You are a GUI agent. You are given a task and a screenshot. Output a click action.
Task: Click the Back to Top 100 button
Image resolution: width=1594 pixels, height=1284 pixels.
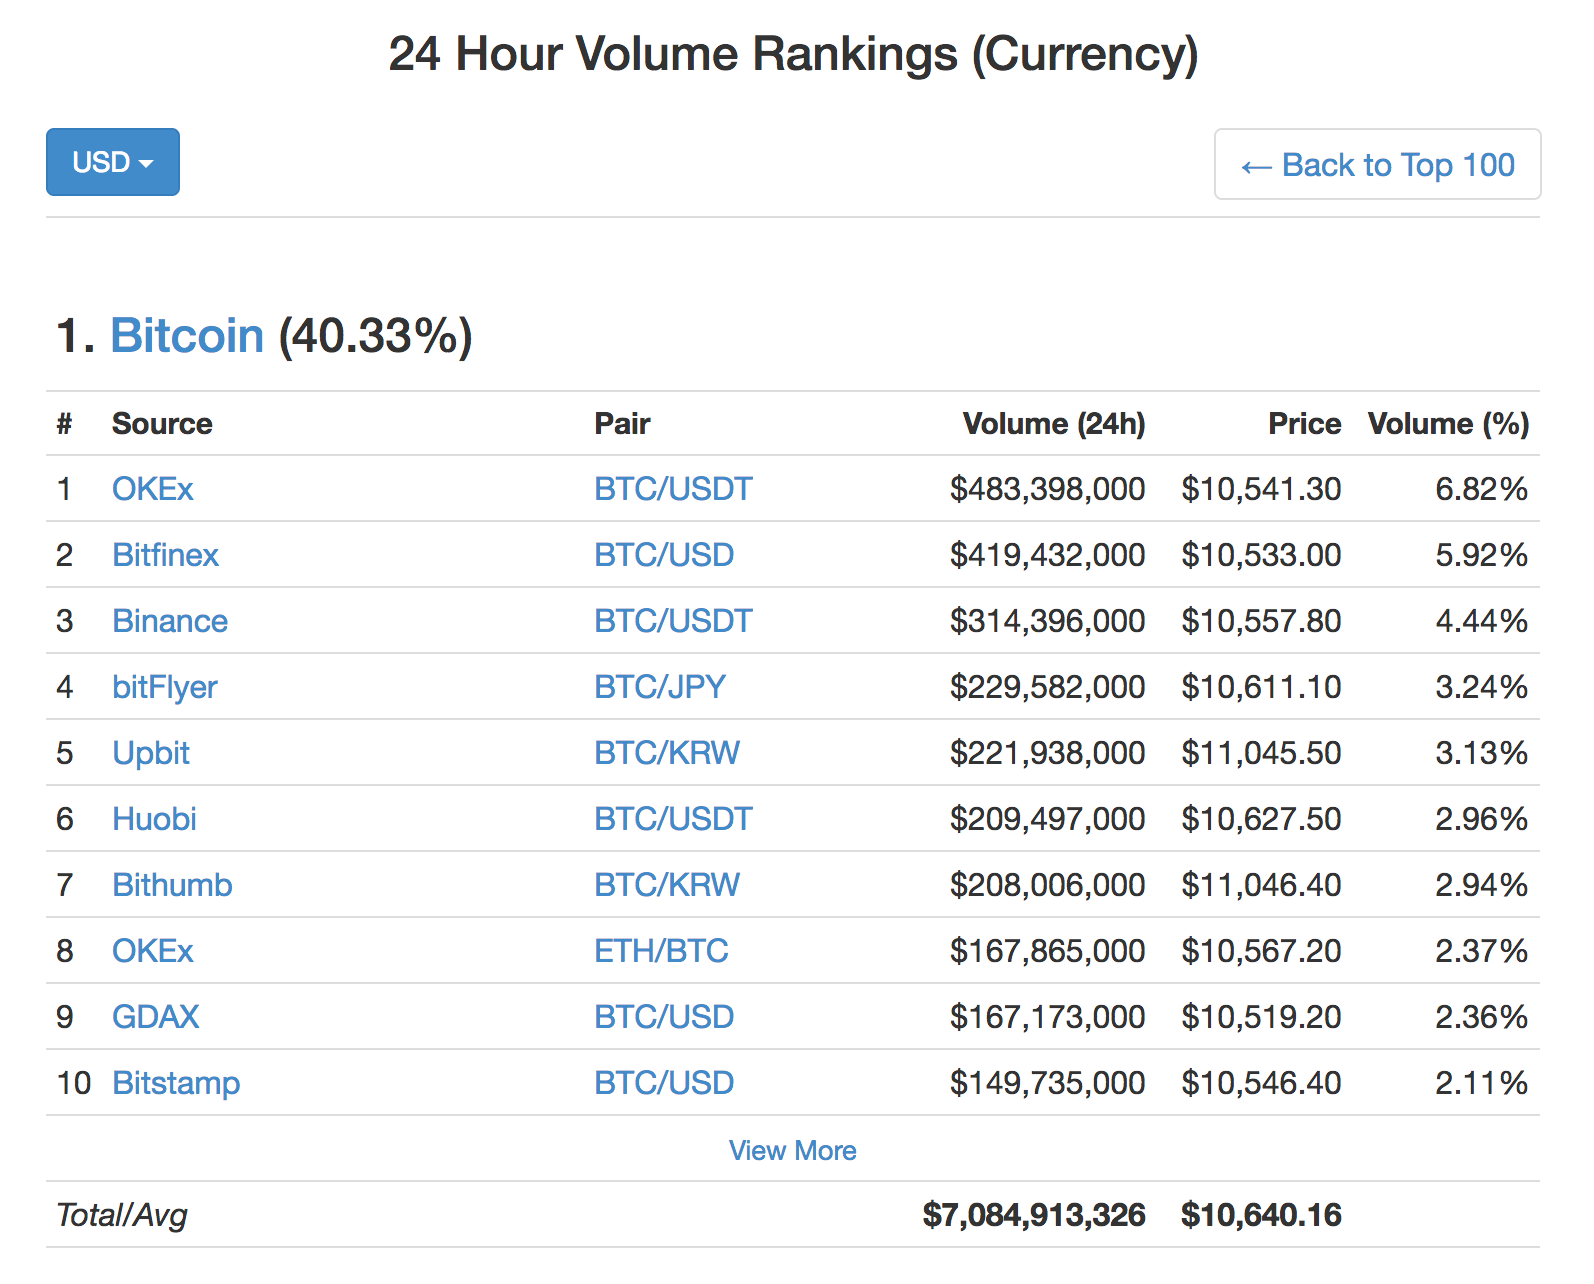(1377, 164)
